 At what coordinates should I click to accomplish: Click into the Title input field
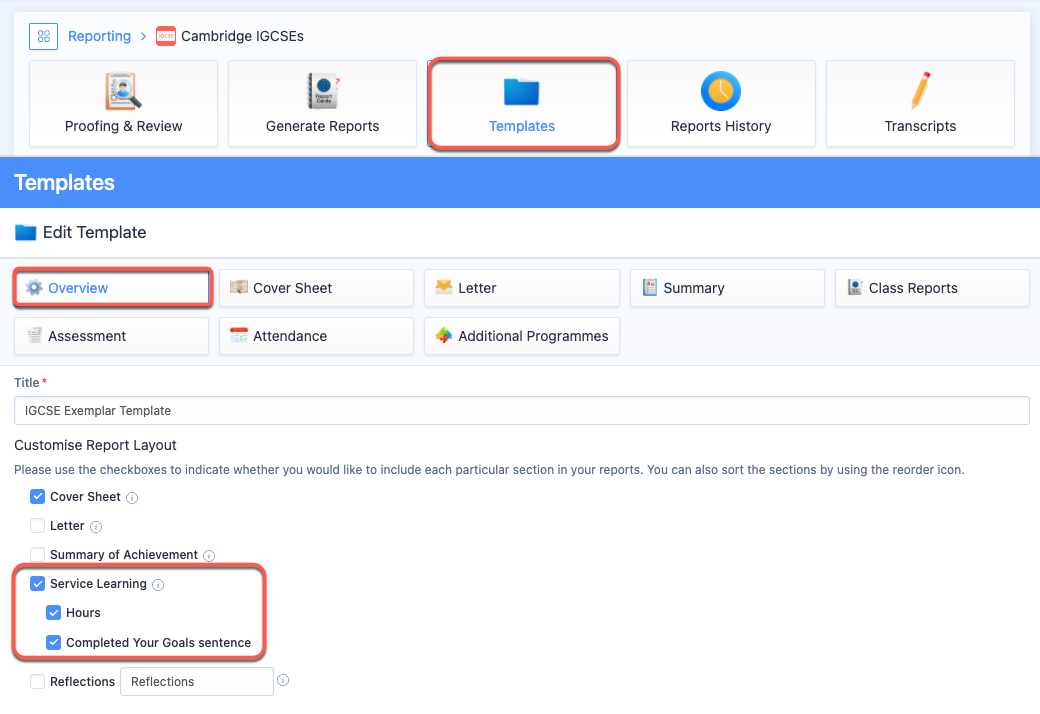(x=521, y=411)
